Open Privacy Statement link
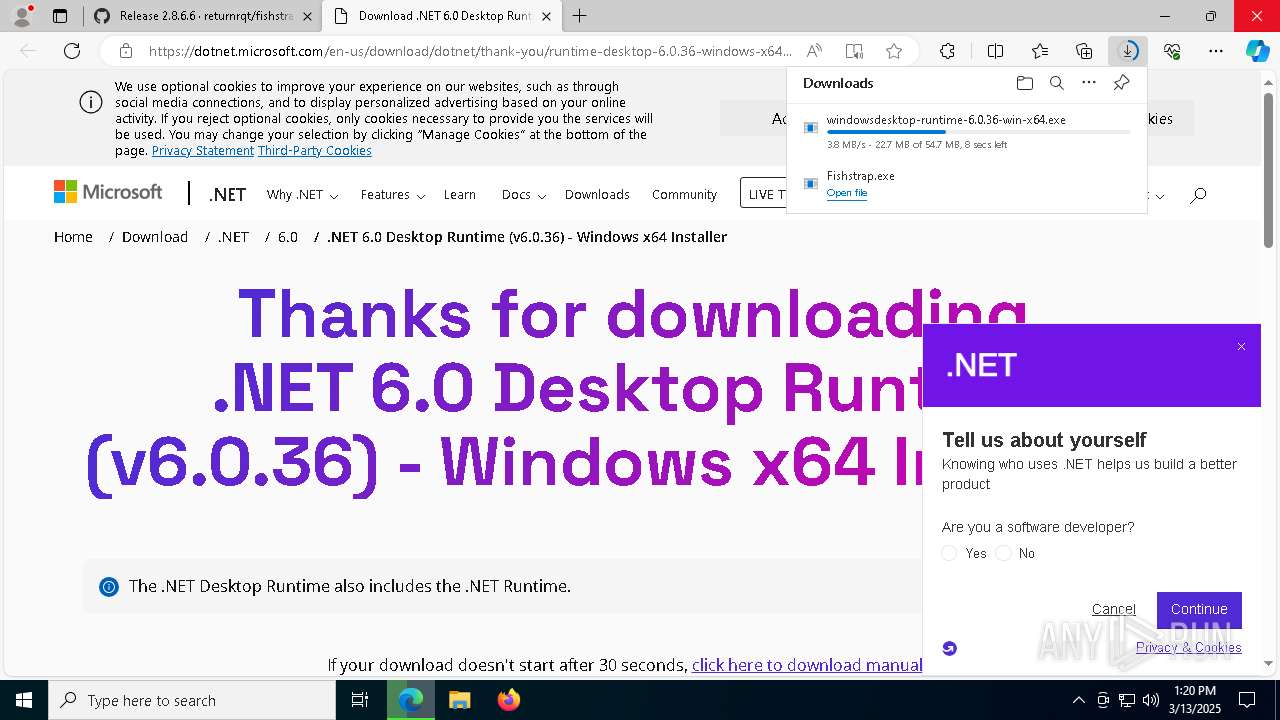1280x720 pixels. (203, 150)
